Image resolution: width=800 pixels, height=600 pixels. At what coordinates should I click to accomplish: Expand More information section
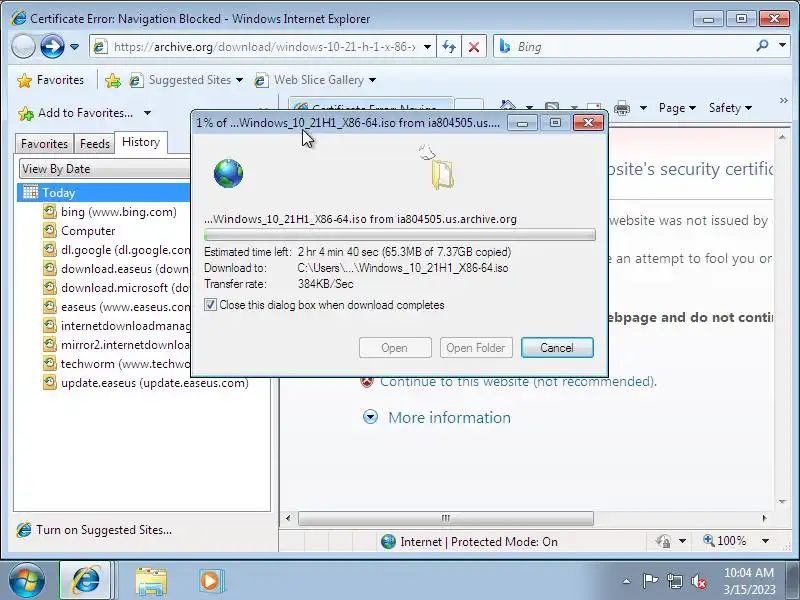coord(449,418)
